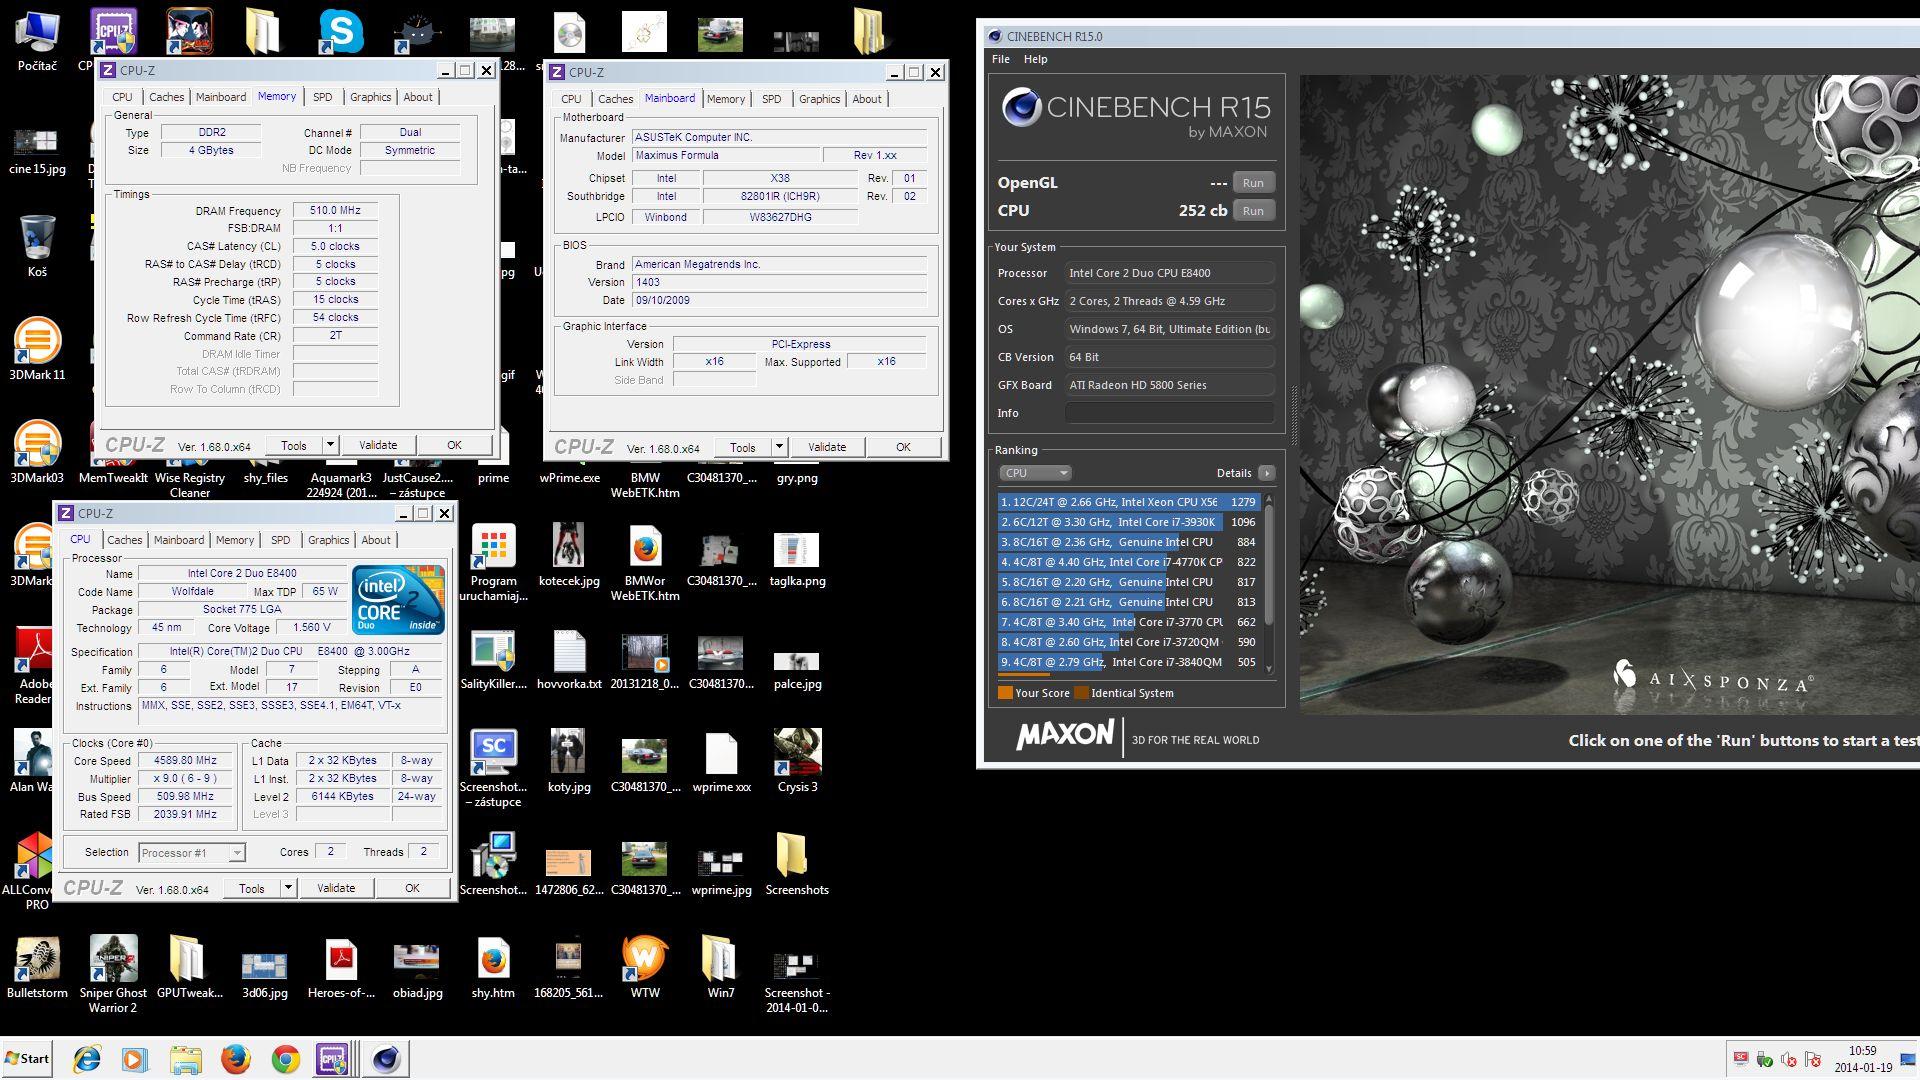
Task: Expand Tools dropdown arrow in Memory CPU-Z window
Action: tap(330, 445)
